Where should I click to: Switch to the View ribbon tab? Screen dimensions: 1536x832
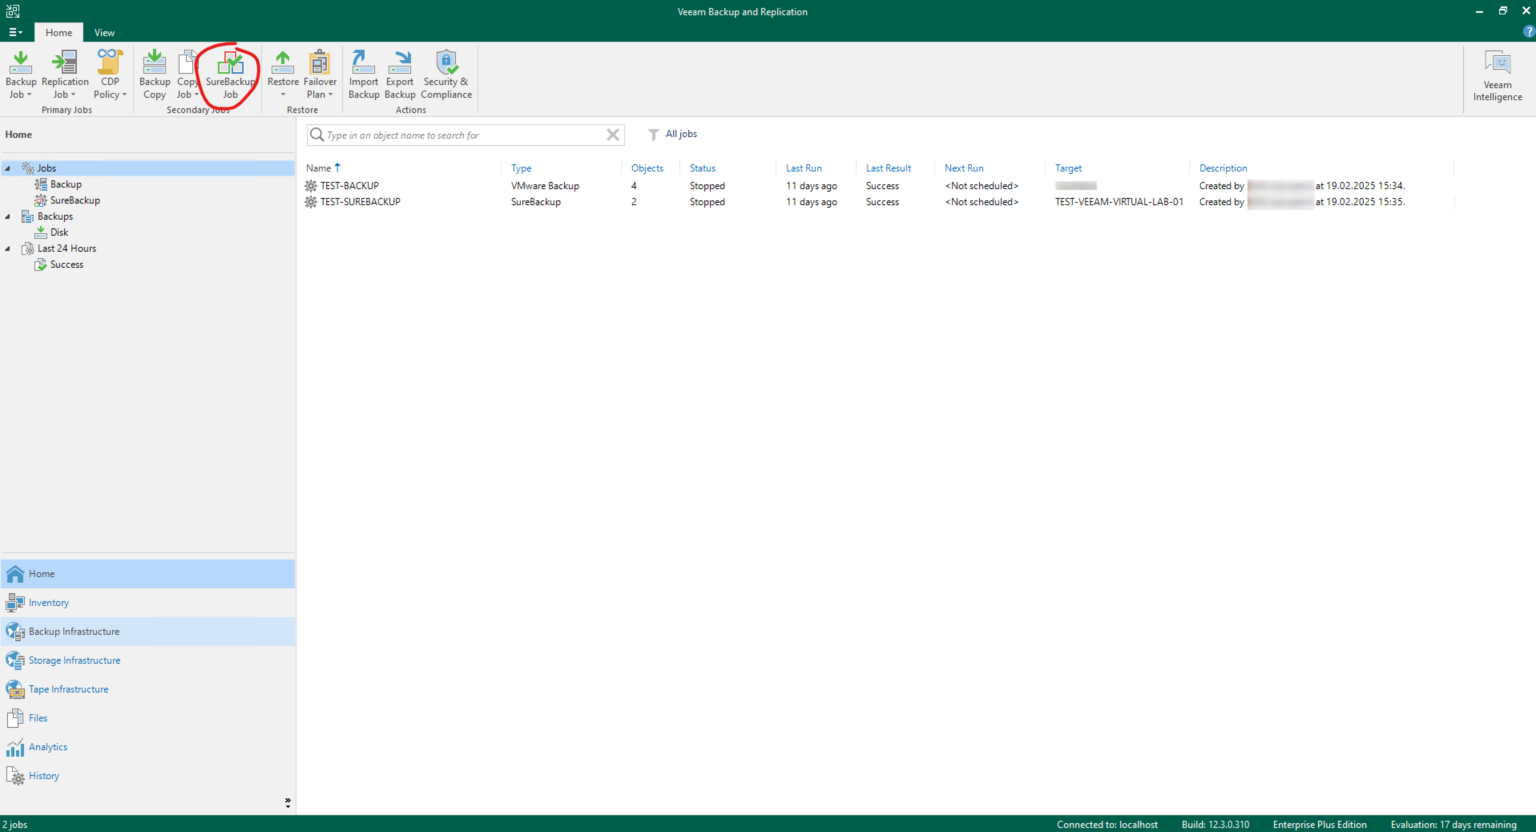point(104,32)
